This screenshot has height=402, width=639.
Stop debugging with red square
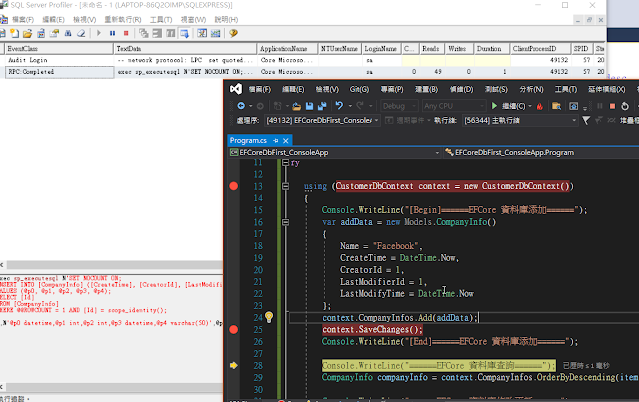pos(612,106)
